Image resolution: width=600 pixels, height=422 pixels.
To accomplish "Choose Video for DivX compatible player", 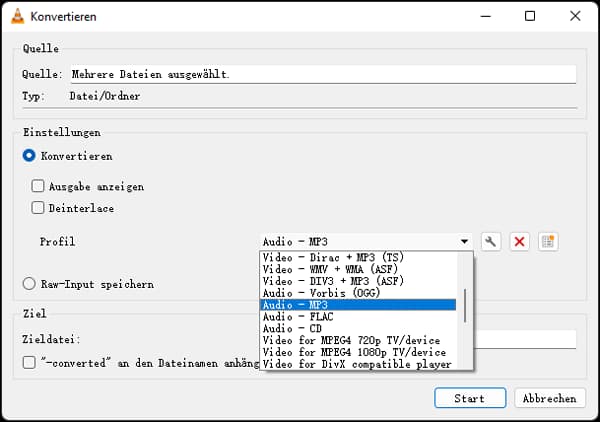I will [358, 364].
